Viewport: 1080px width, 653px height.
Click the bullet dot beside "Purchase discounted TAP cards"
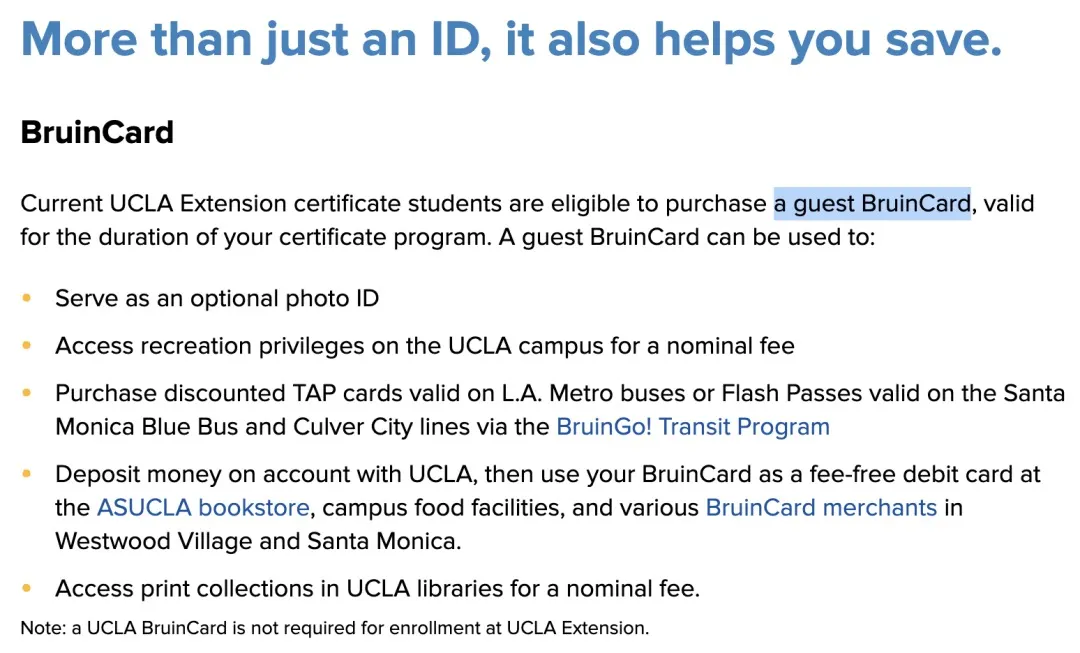pos(27,393)
